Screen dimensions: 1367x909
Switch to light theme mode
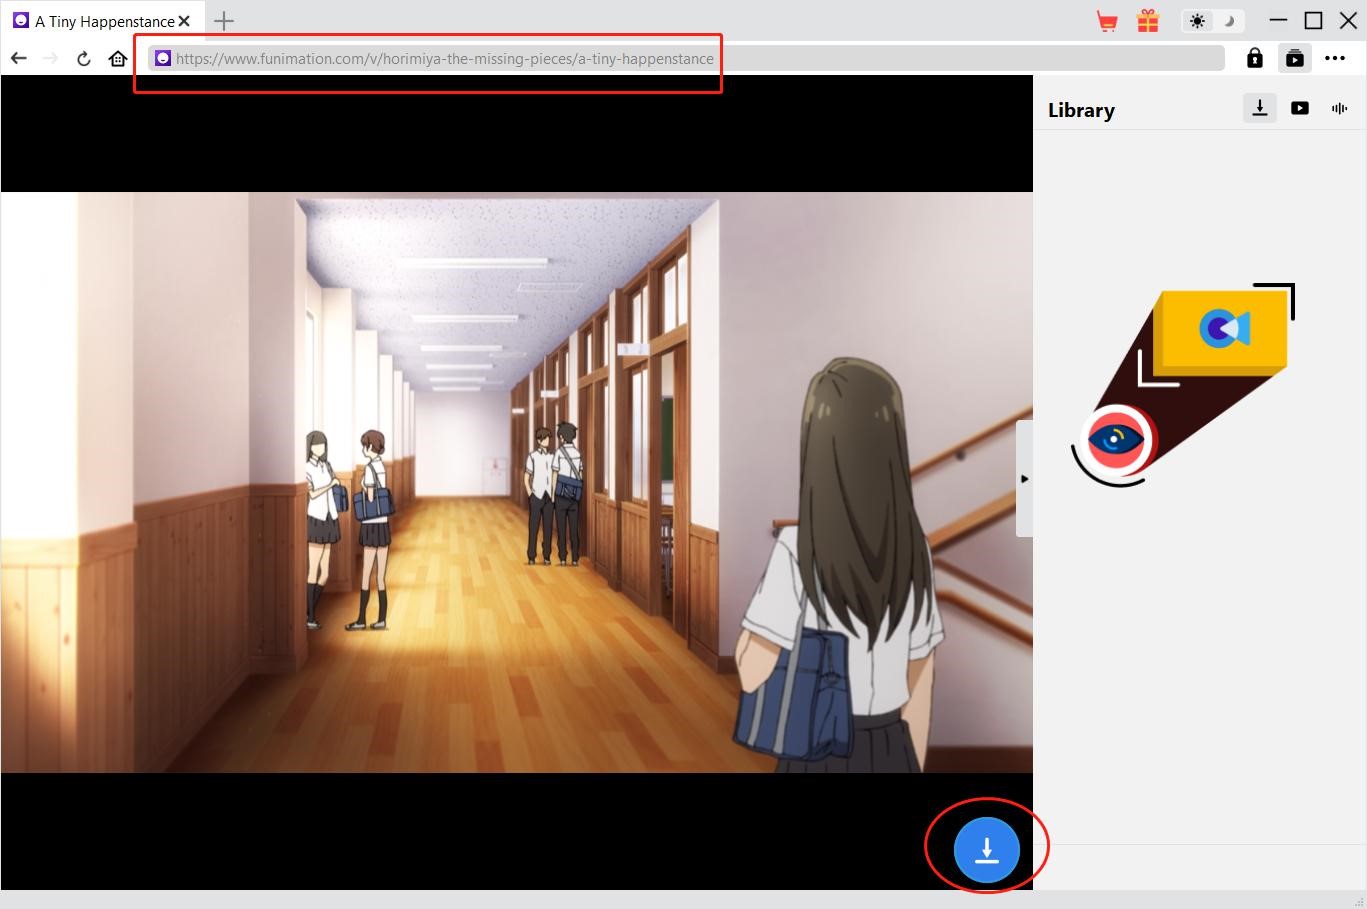point(1197,21)
